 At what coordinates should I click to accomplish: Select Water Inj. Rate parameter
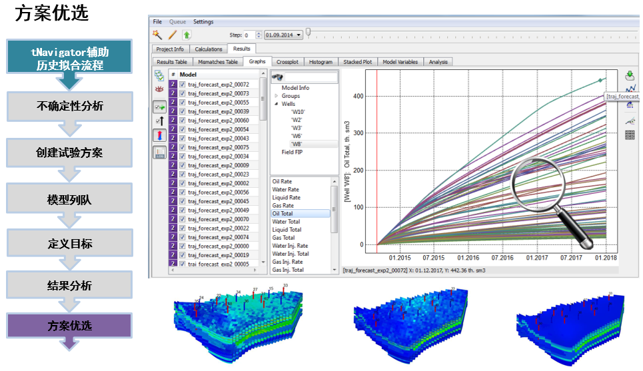290,246
